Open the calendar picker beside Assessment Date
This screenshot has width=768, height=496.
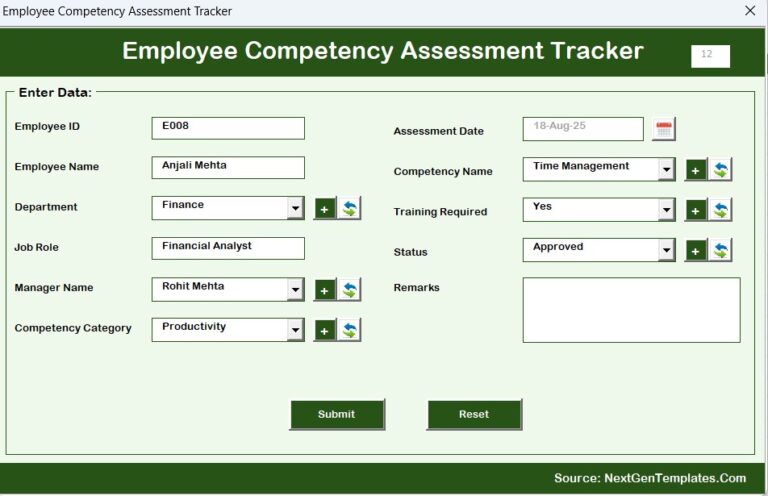pos(664,129)
